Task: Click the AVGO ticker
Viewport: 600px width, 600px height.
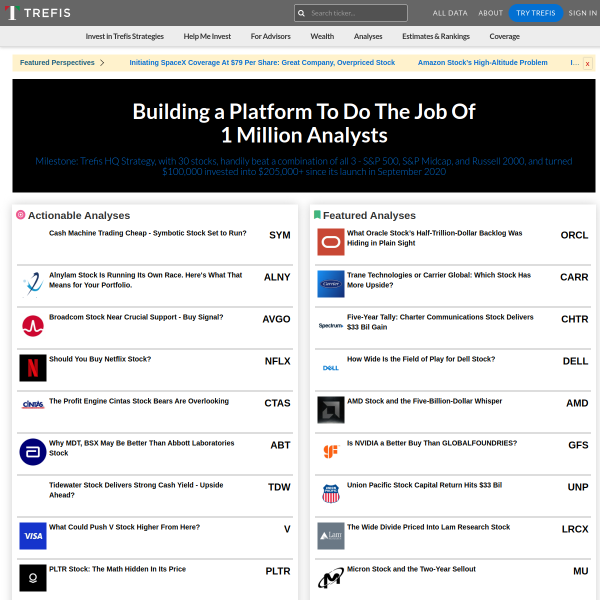Action: click(276, 319)
